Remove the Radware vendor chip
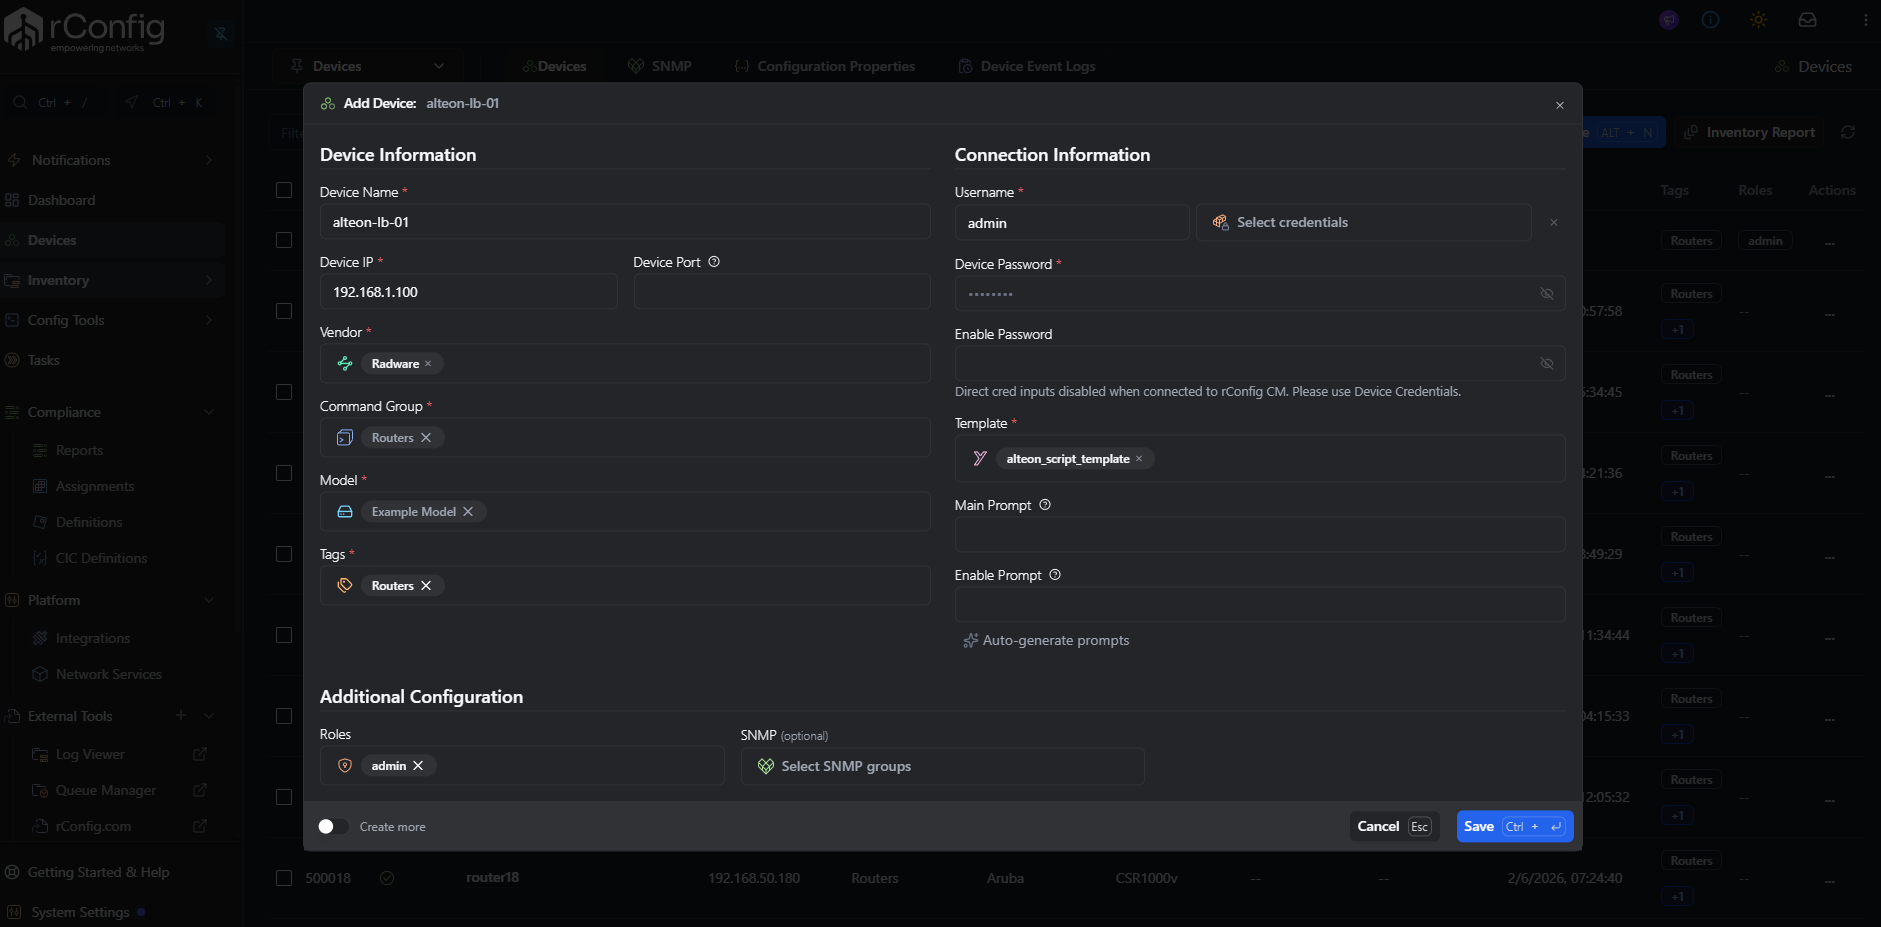Screen dimensions: 1881x927 pyautogui.click(x=428, y=364)
